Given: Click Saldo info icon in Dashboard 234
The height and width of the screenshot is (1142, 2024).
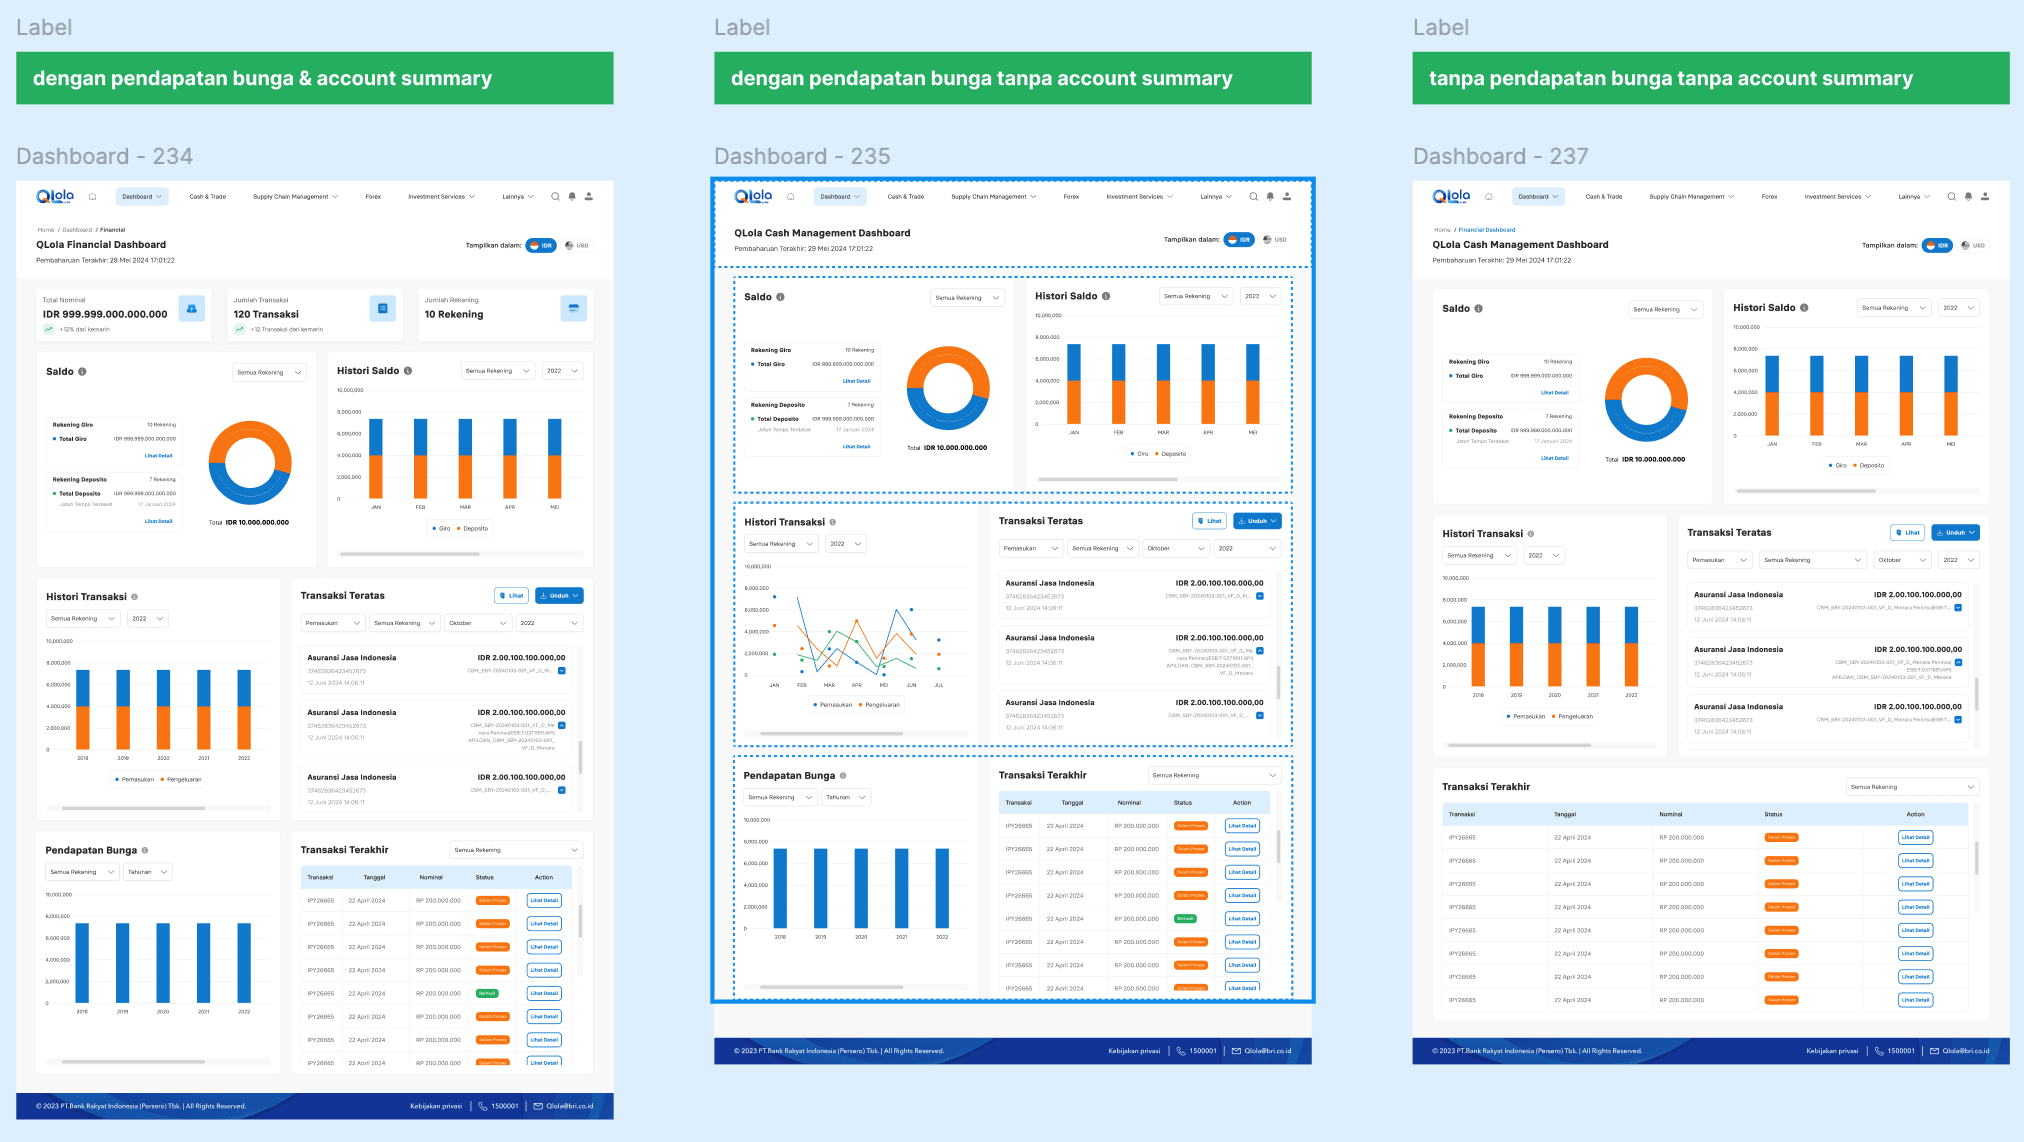Looking at the screenshot, I should [x=82, y=372].
